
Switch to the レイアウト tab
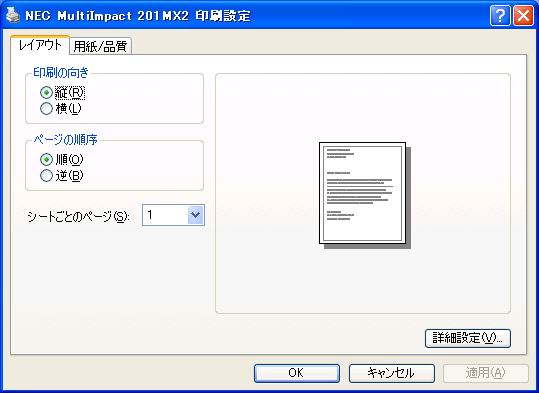(x=40, y=45)
